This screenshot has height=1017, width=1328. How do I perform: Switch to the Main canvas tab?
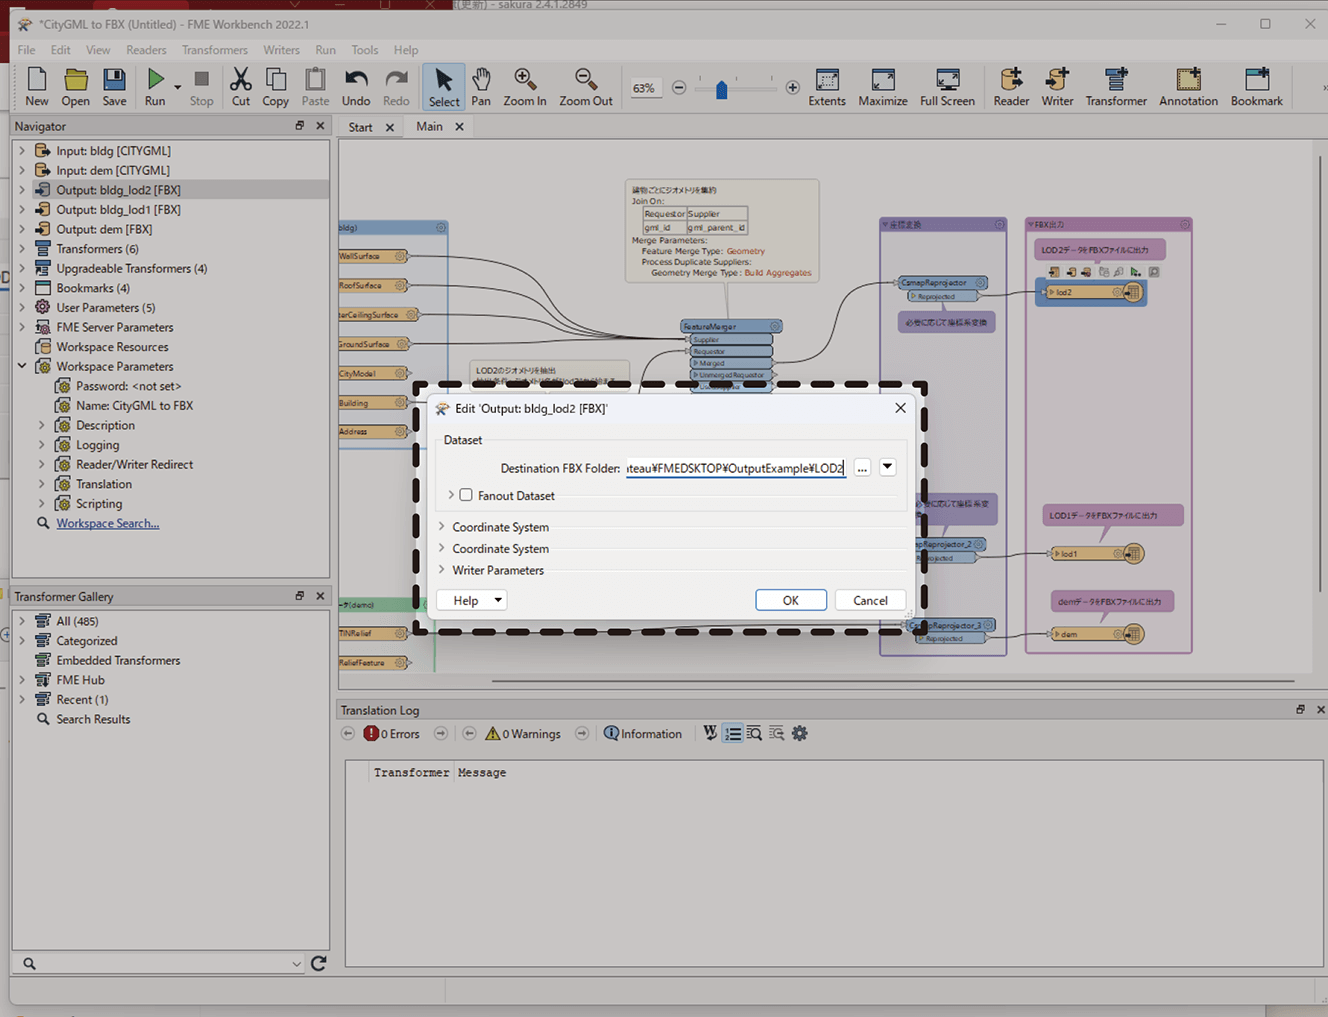click(x=429, y=126)
